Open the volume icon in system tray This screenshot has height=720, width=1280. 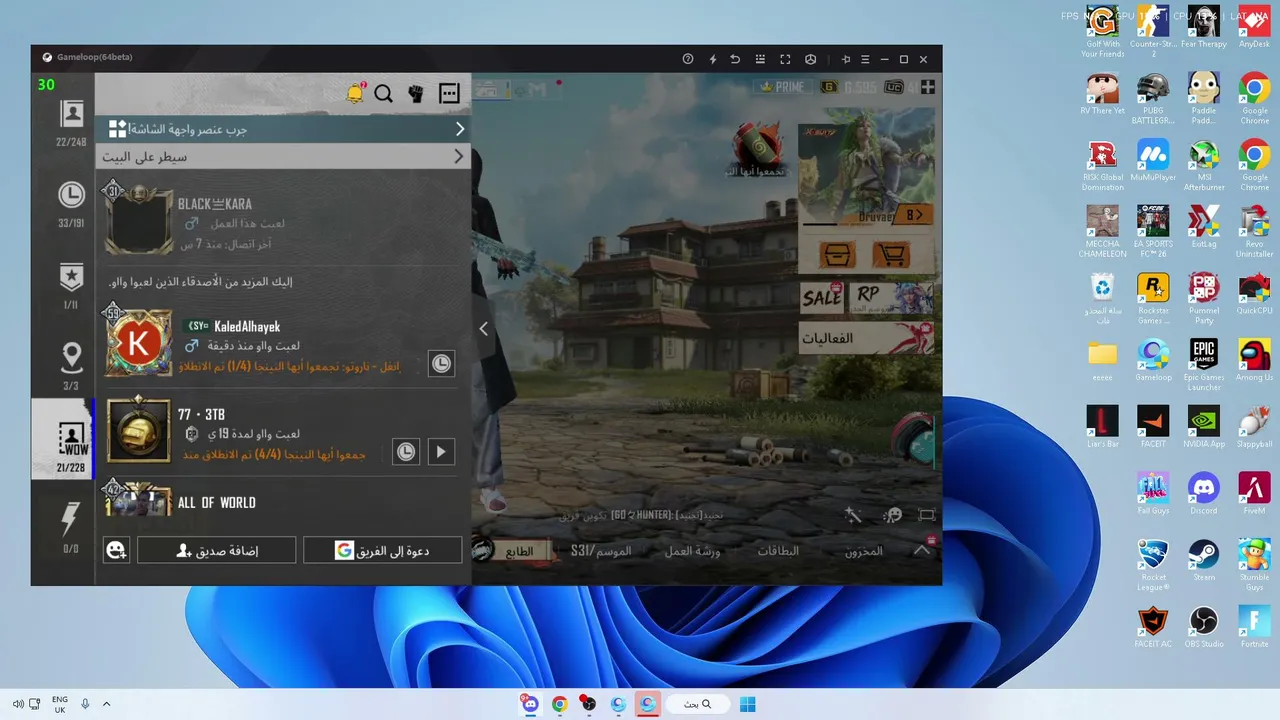17,704
